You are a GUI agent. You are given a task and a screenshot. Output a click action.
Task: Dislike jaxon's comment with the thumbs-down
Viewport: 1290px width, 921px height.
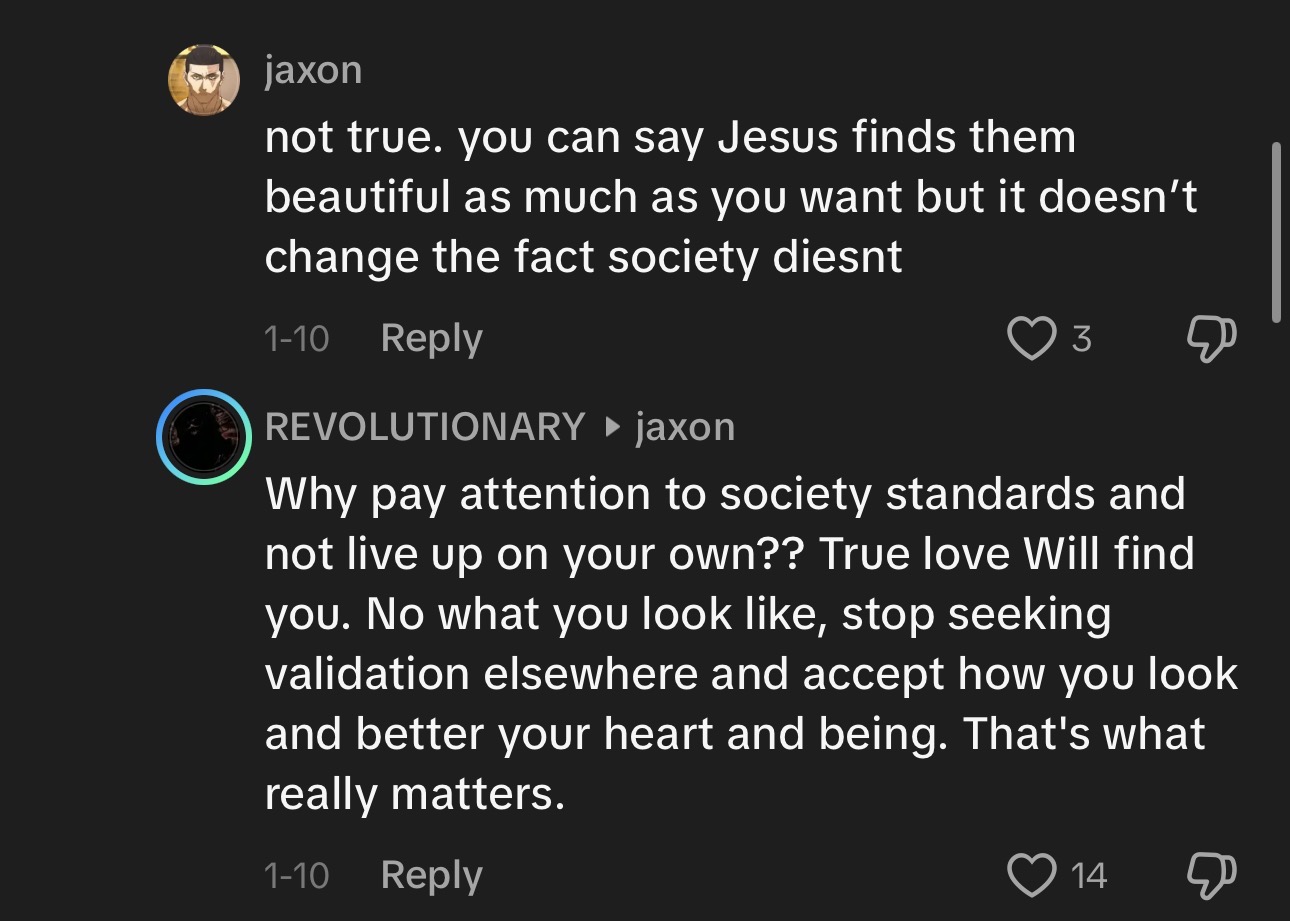1211,339
